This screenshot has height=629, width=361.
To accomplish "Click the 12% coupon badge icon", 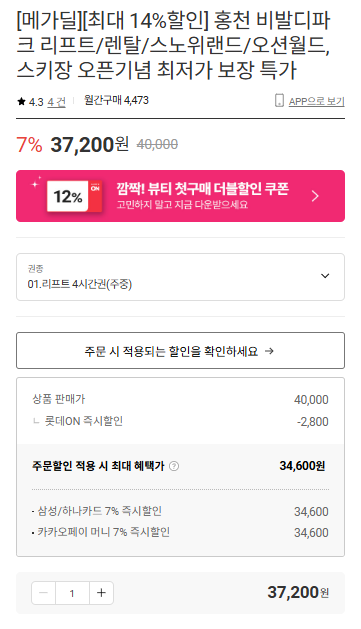I will (x=74, y=196).
